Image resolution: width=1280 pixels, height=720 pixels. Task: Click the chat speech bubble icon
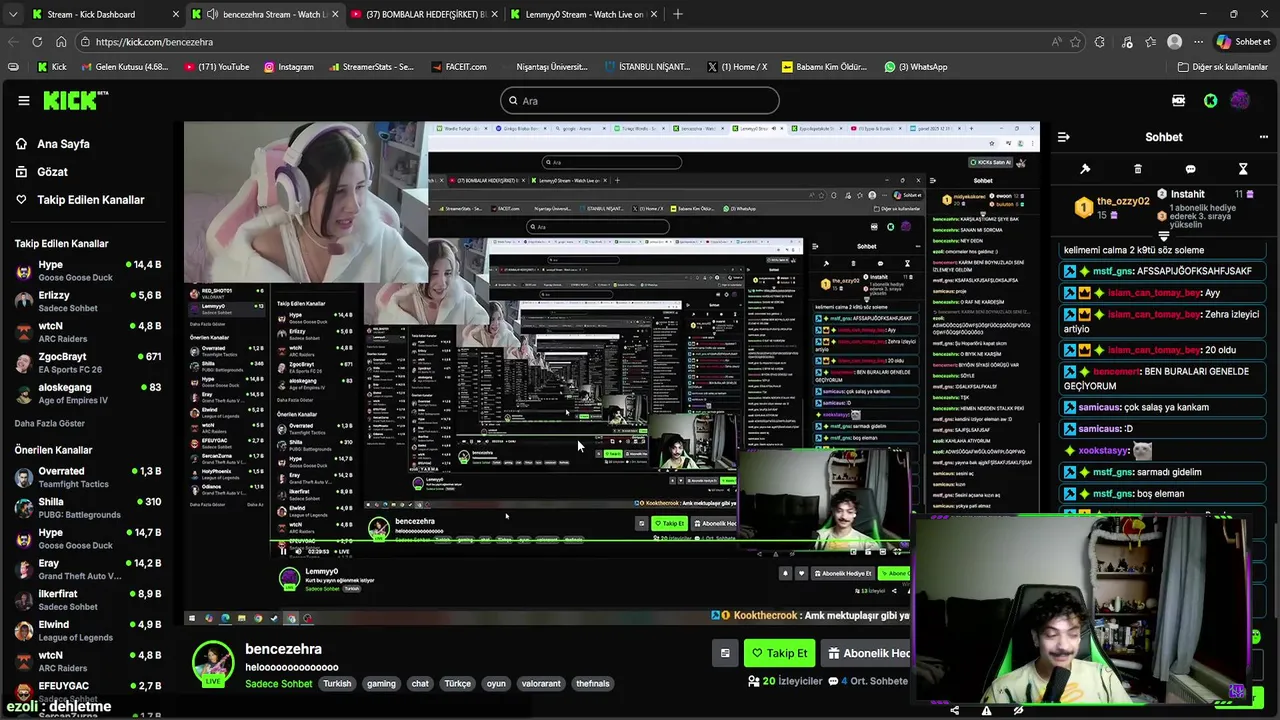tap(1190, 169)
